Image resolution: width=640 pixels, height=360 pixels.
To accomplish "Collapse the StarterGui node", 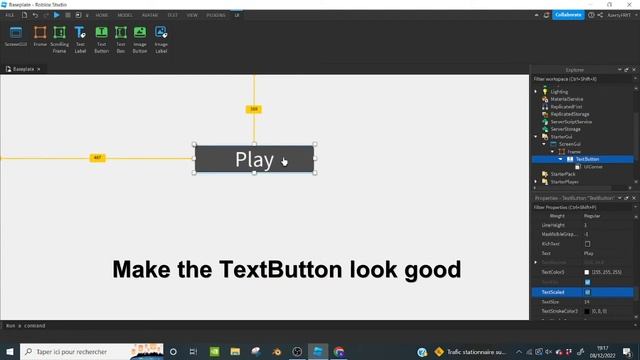I will [536, 137].
